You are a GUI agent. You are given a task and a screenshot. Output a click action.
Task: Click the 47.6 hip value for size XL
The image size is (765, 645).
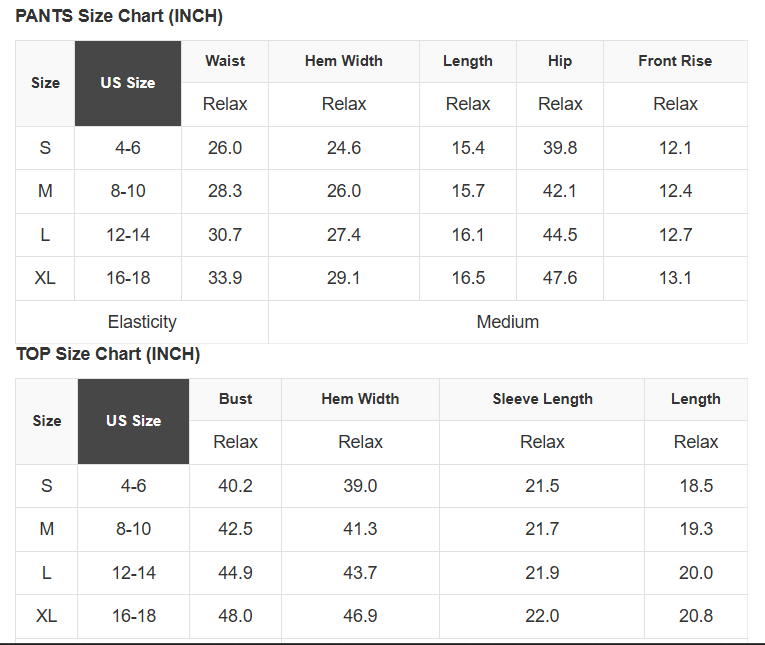pos(560,278)
